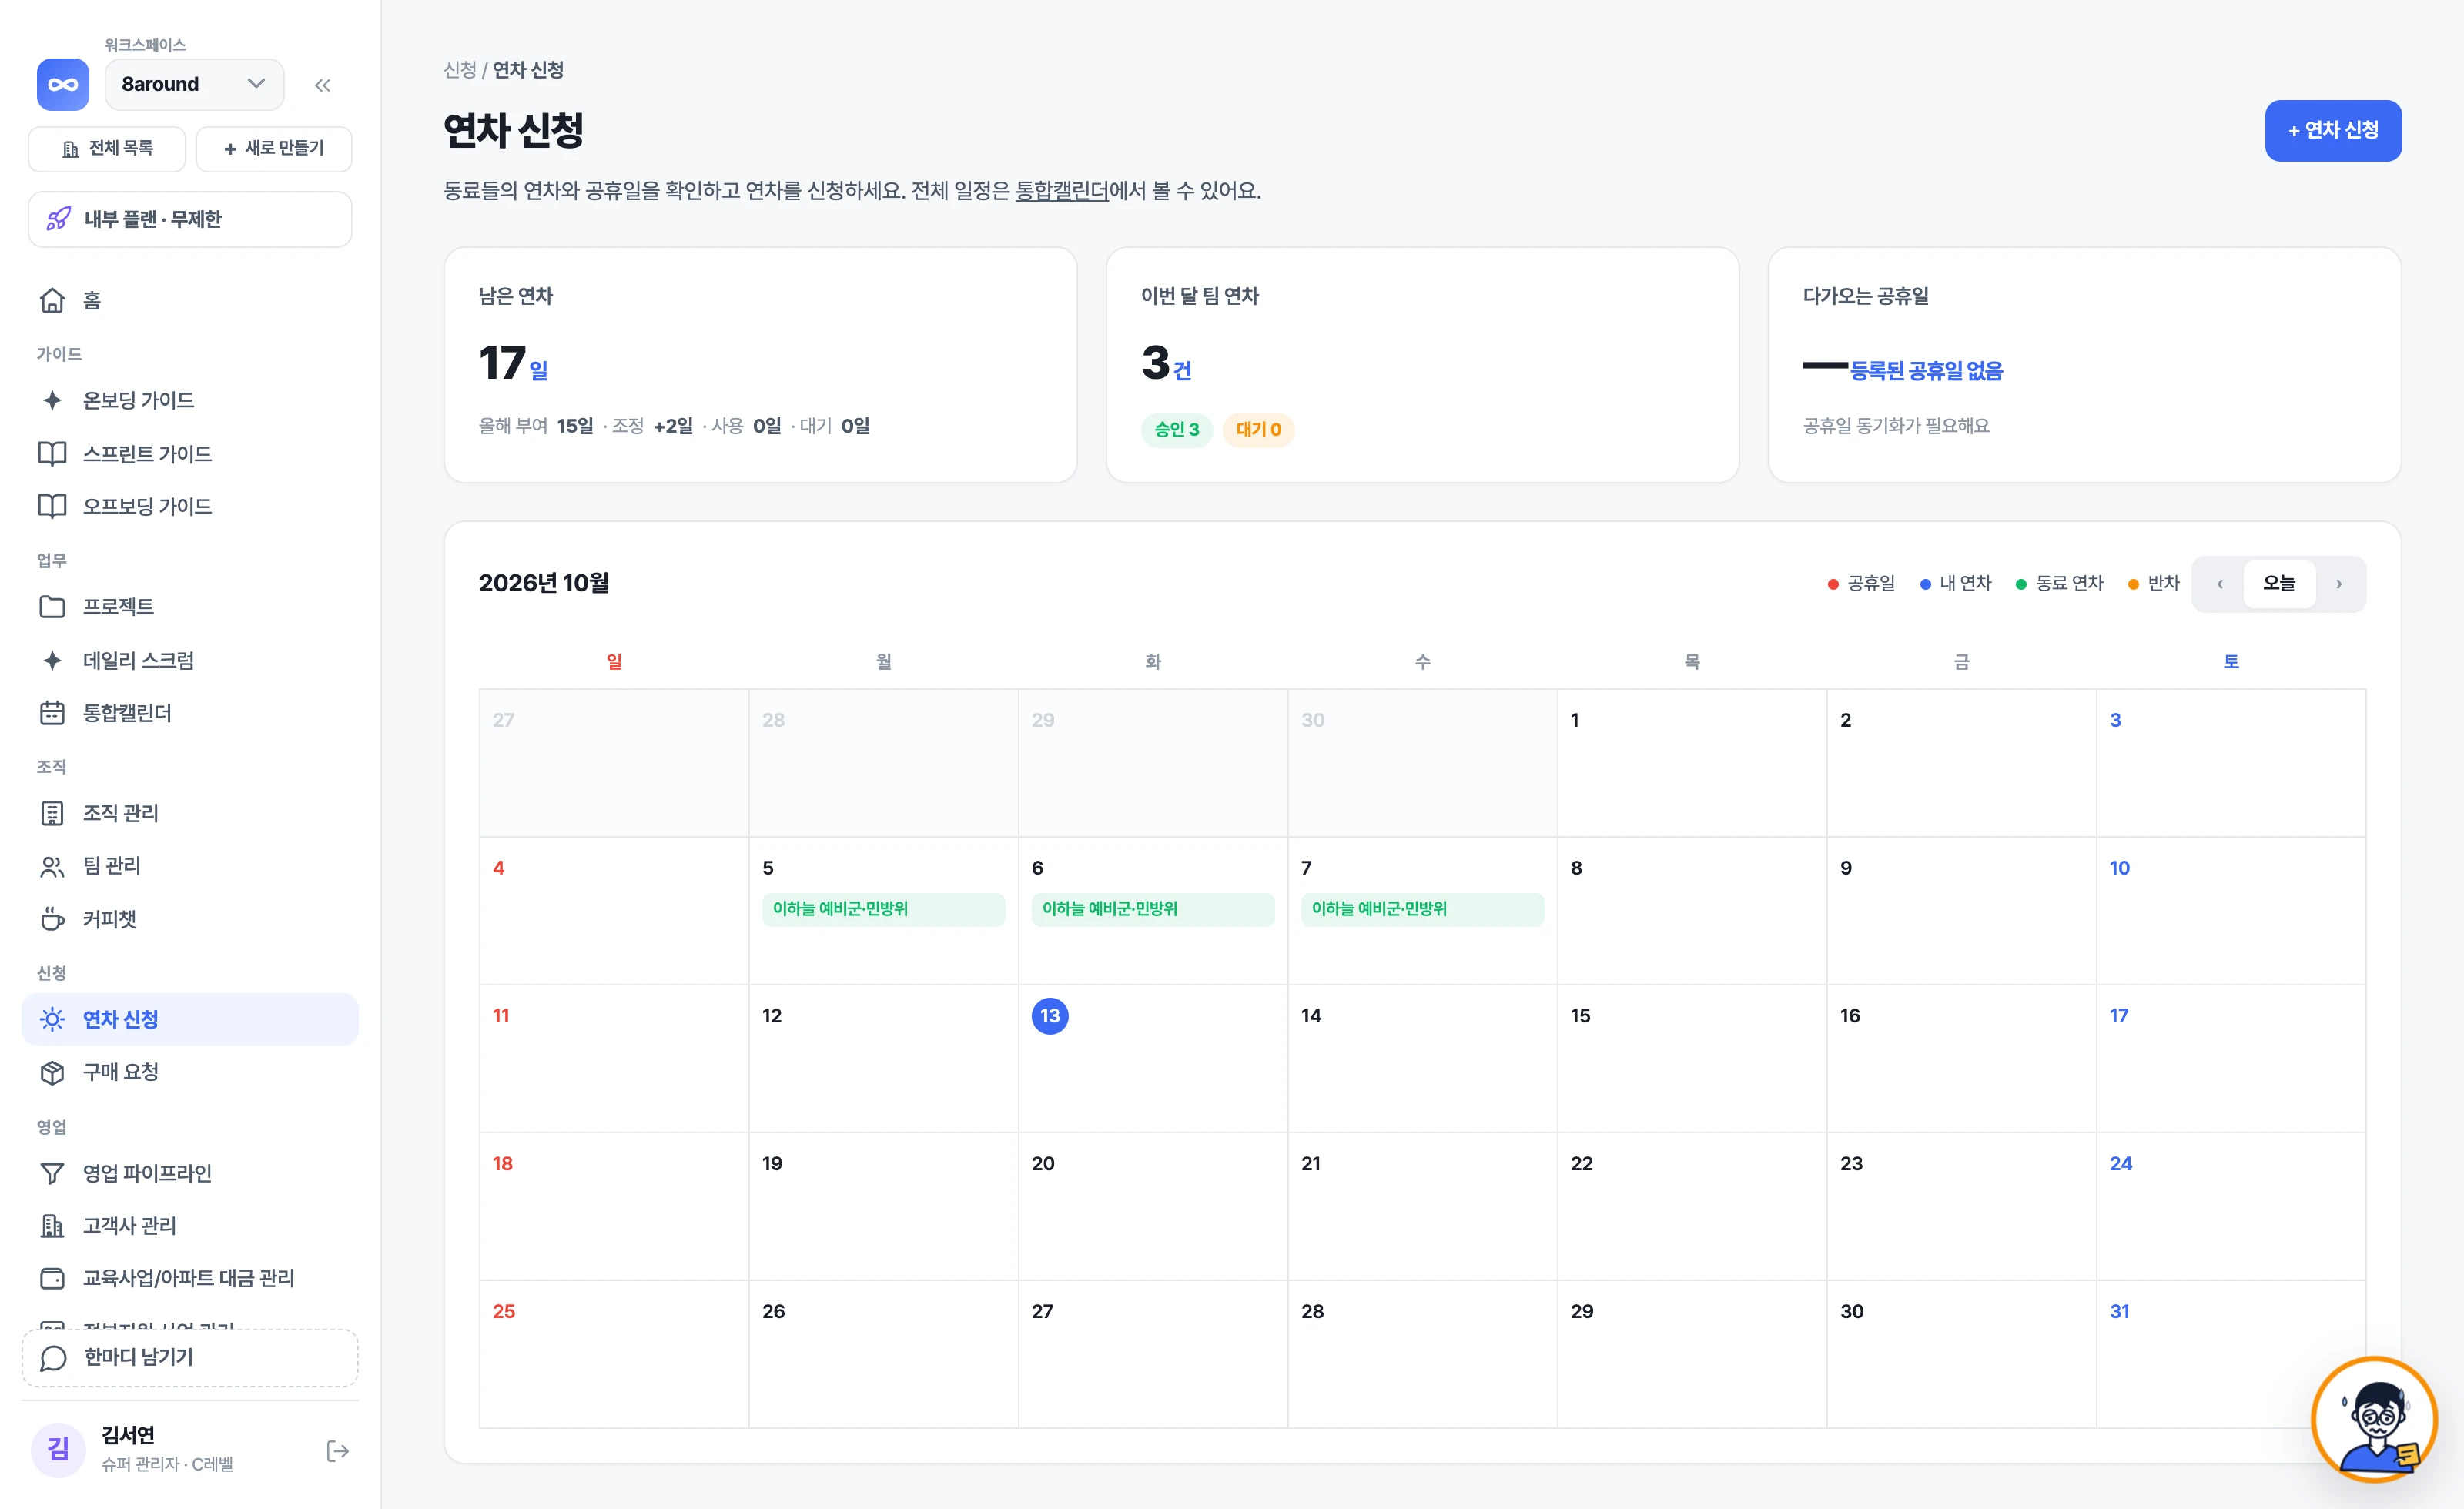2464x1509 pixels.
Task: Go to previous month with left chevron
Action: point(2220,584)
